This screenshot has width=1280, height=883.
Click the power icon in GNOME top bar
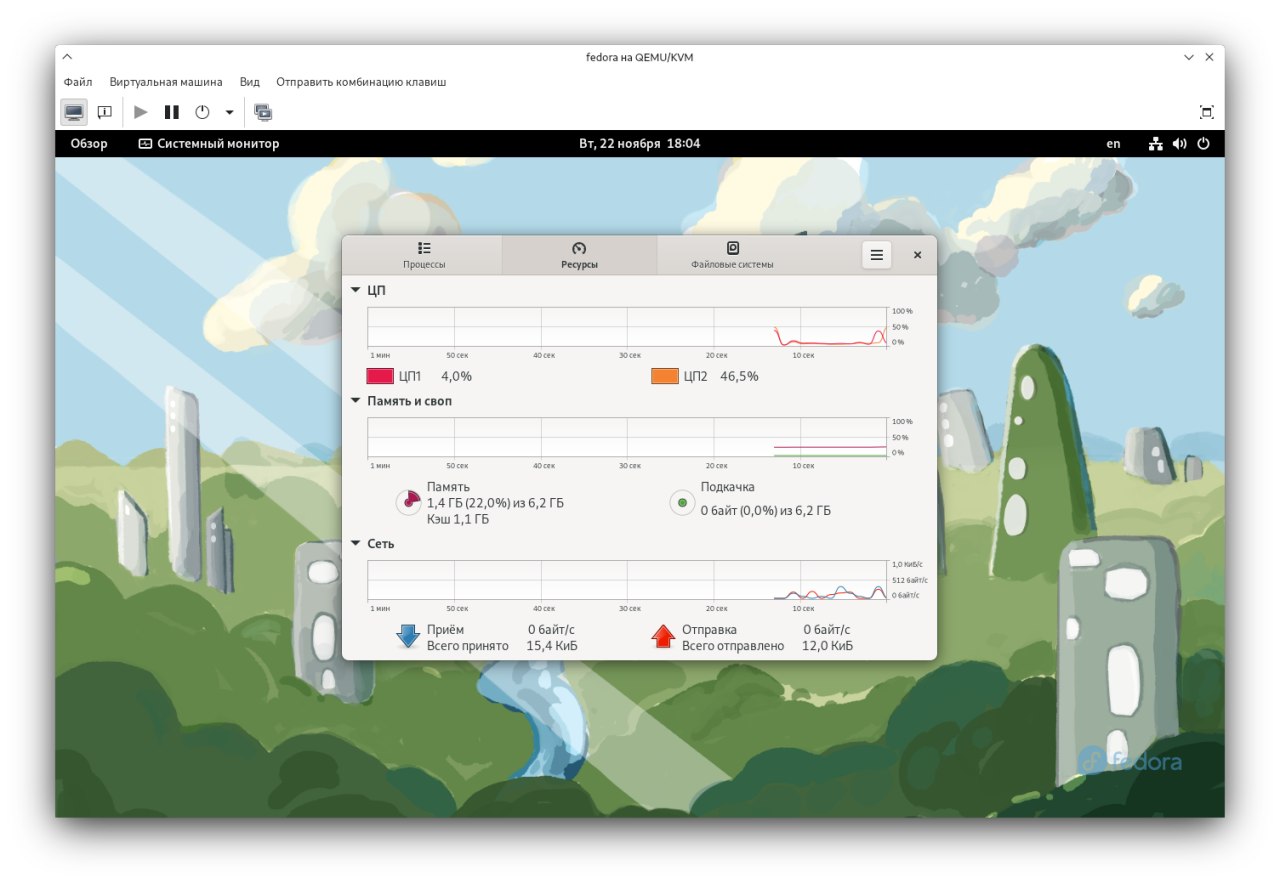pos(1203,144)
